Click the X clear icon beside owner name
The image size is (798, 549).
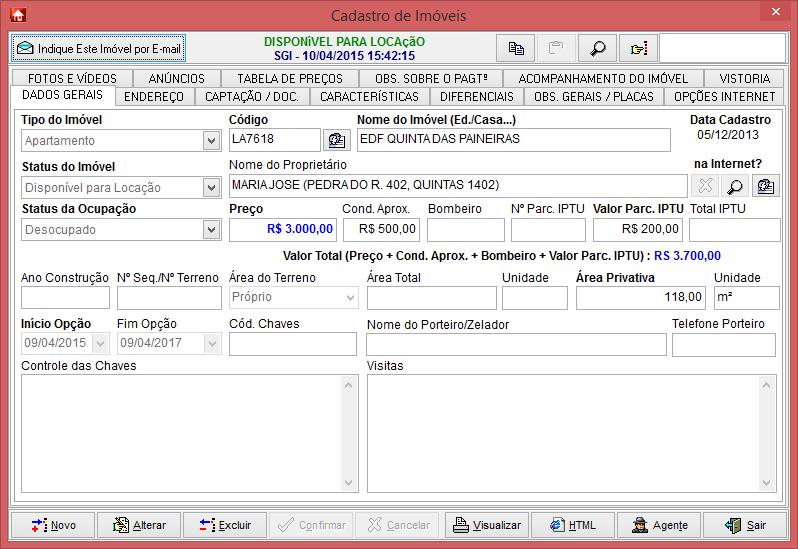pos(705,186)
